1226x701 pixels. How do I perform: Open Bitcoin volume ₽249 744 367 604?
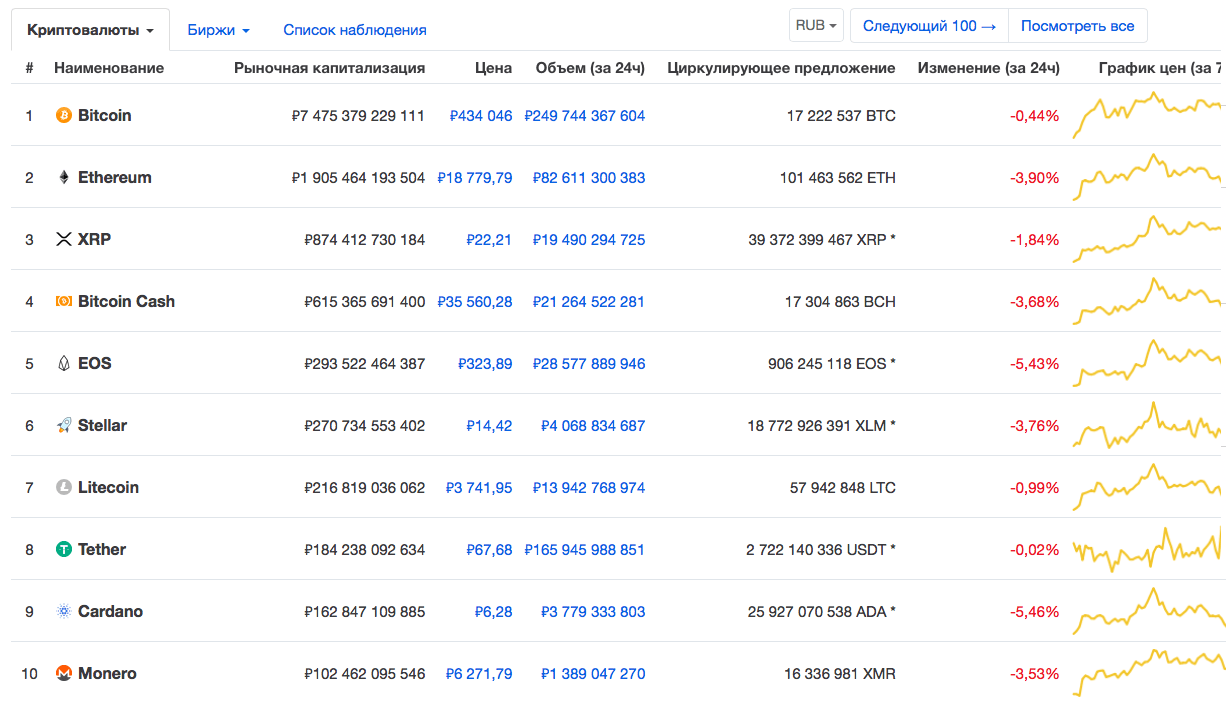[x=585, y=116]
